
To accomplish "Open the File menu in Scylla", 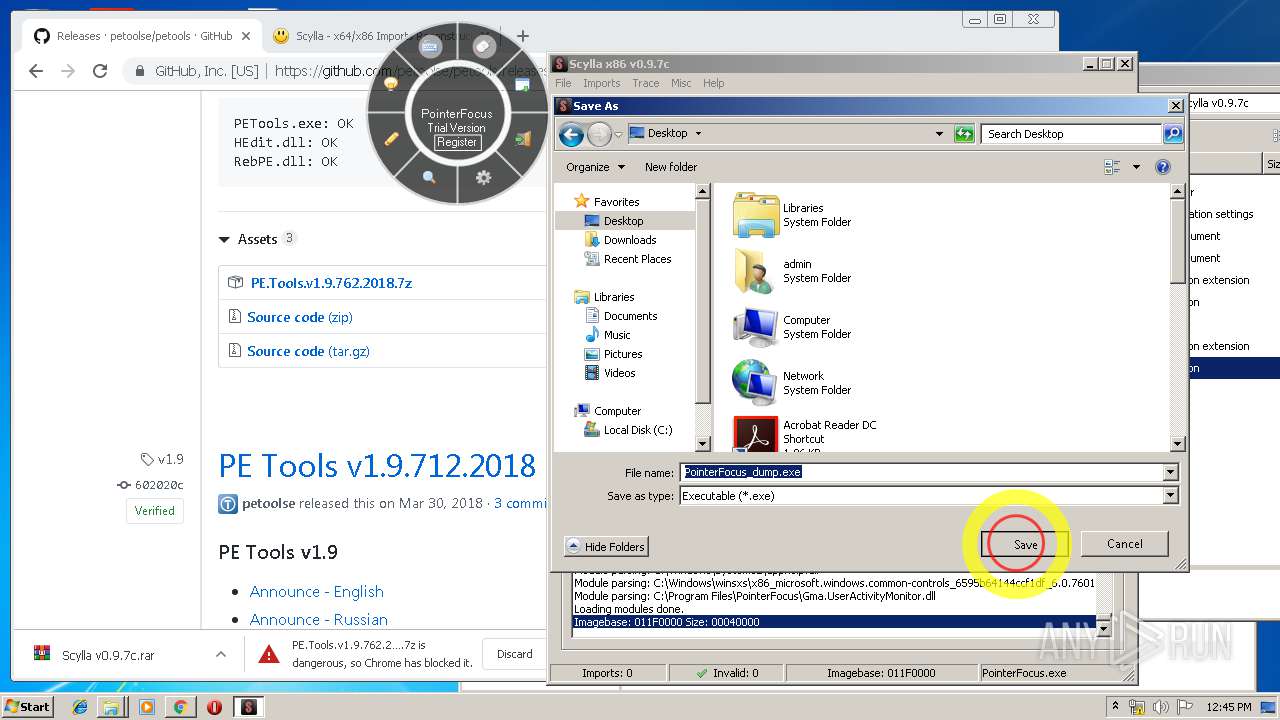I will 563,83.
